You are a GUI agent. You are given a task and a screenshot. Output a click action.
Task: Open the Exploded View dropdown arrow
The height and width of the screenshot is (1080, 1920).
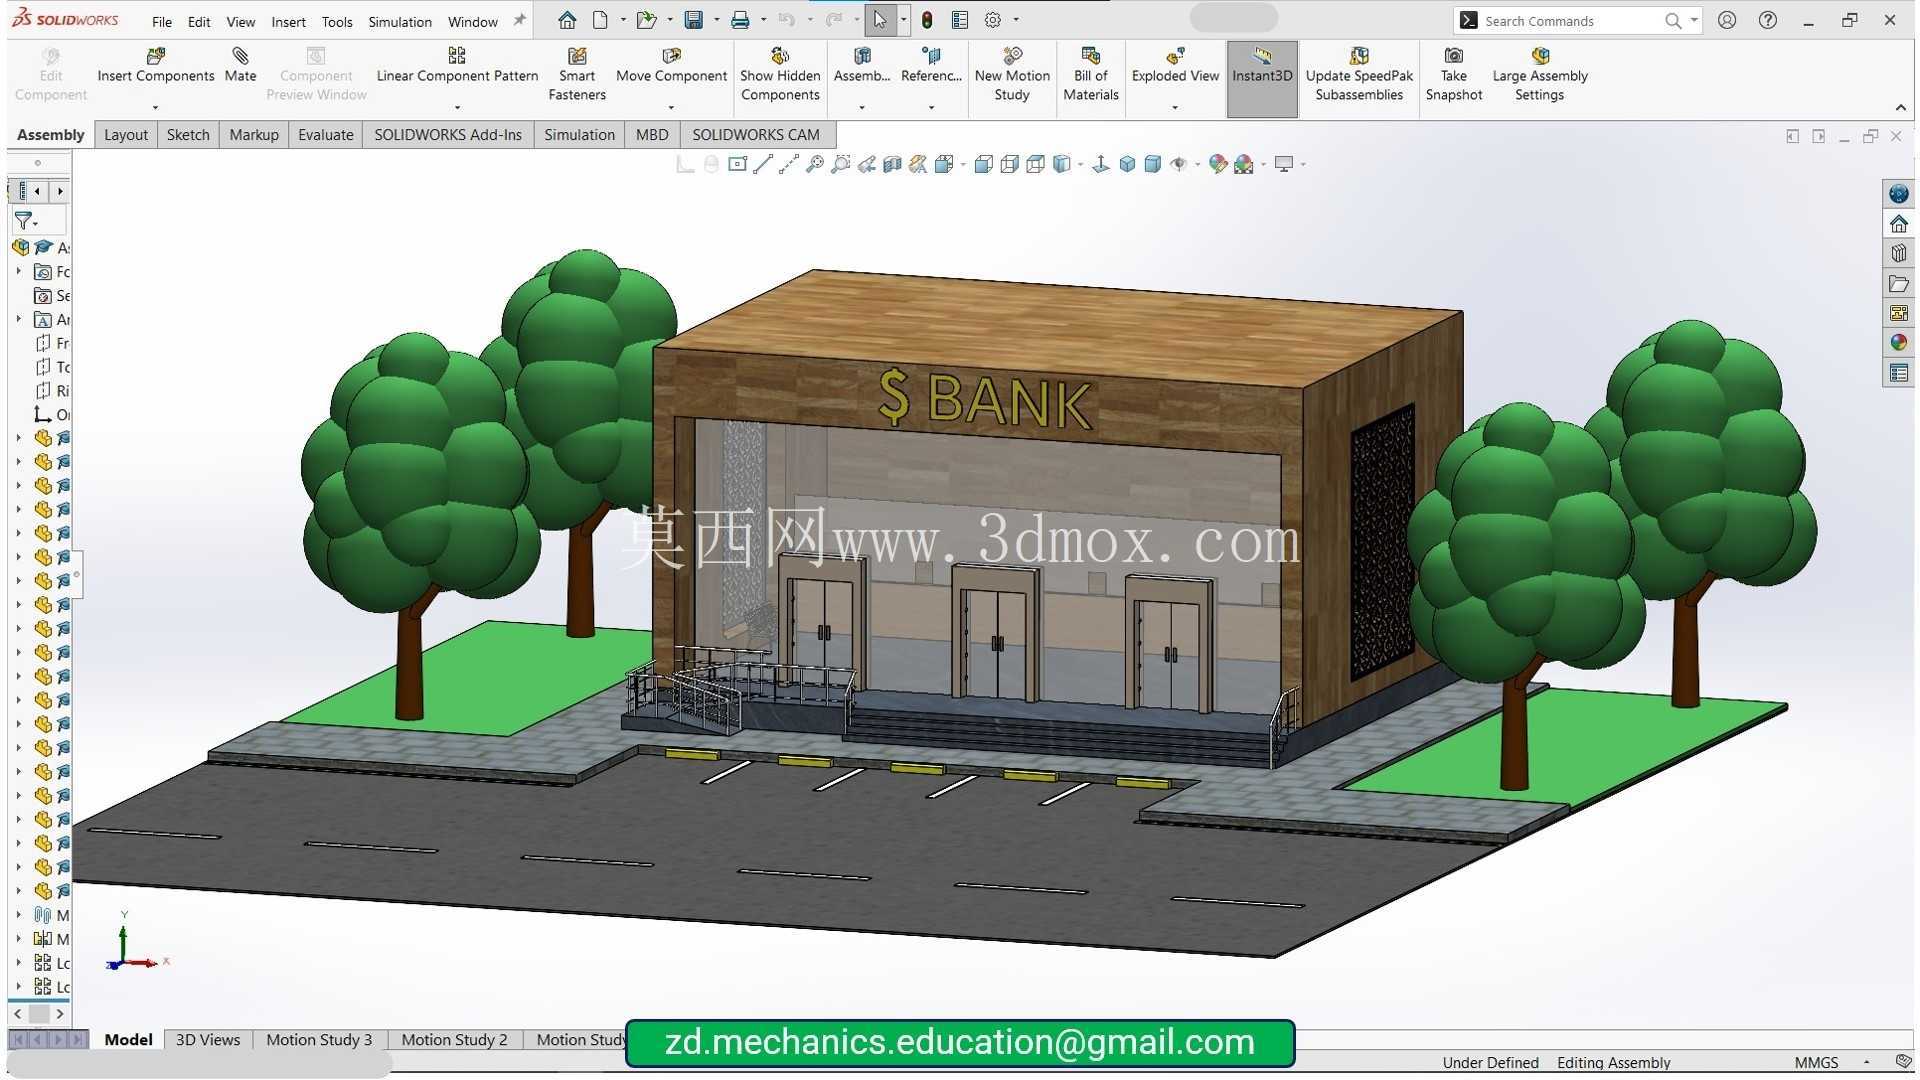coord(1175,107)
